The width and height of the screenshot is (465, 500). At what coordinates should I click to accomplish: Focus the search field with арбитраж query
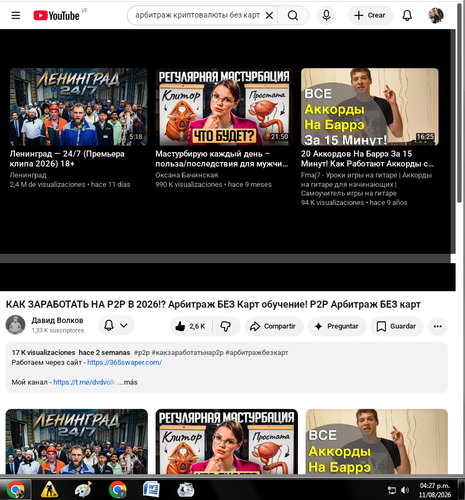pos(197,15)
